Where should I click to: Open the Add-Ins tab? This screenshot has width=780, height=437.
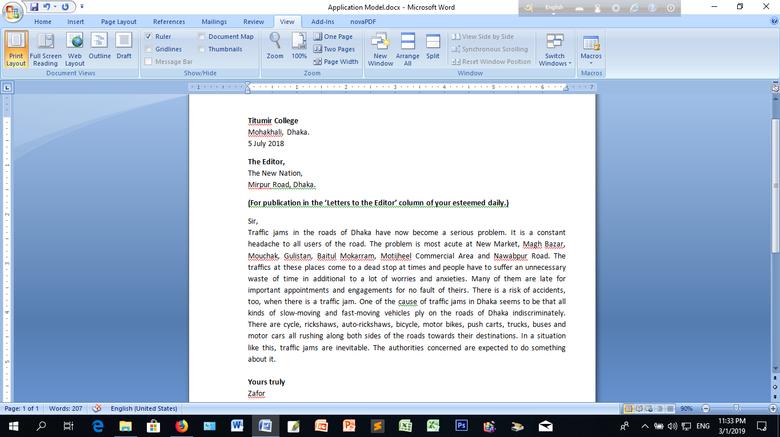(x=323, y=22)
